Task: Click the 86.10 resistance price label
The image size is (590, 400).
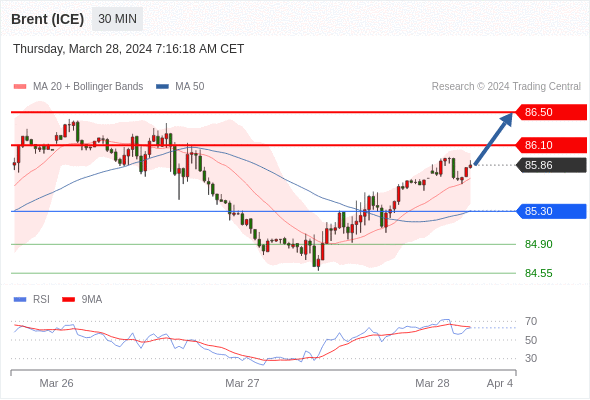Action: [x=551, y=145]
